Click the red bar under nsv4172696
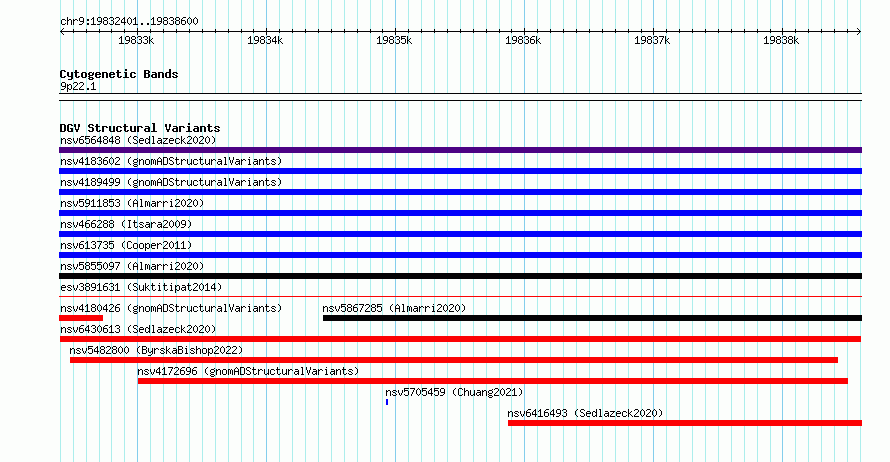 tap(493, 381)
